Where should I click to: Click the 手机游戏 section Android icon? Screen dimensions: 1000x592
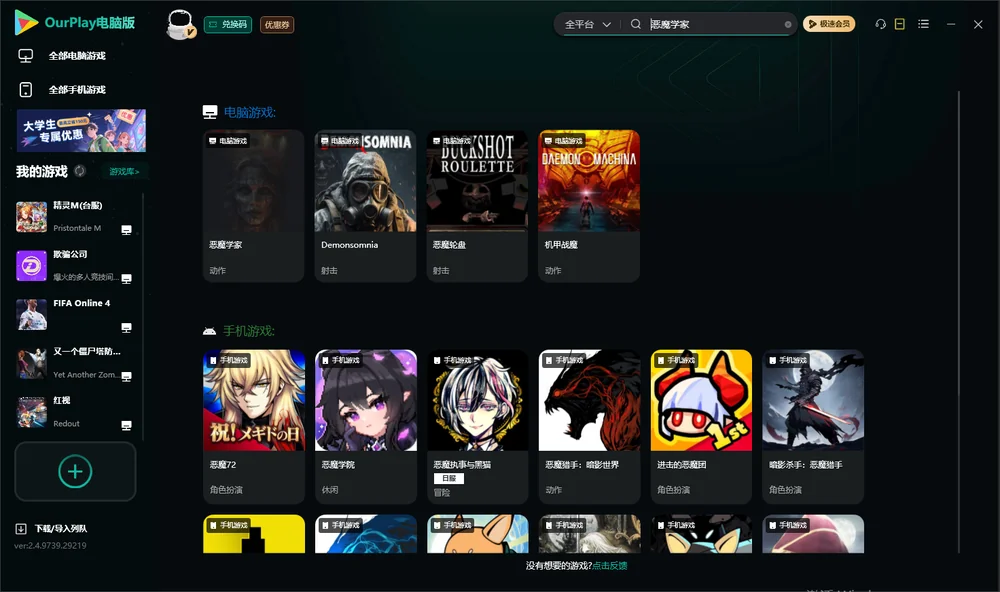[209, 331]
